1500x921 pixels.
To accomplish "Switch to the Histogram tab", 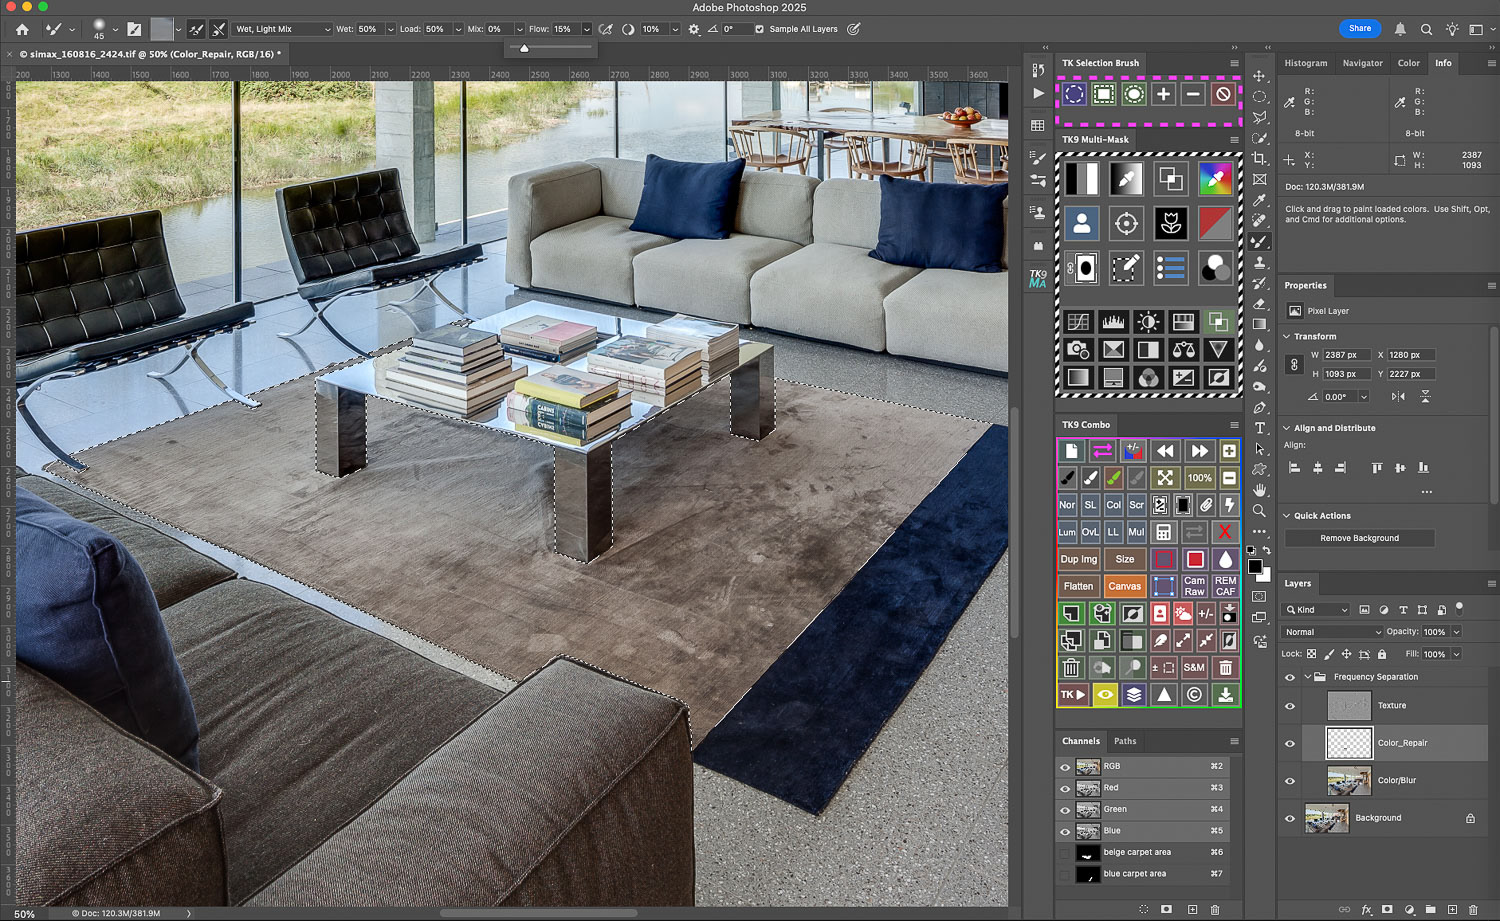I will 1306,63.
